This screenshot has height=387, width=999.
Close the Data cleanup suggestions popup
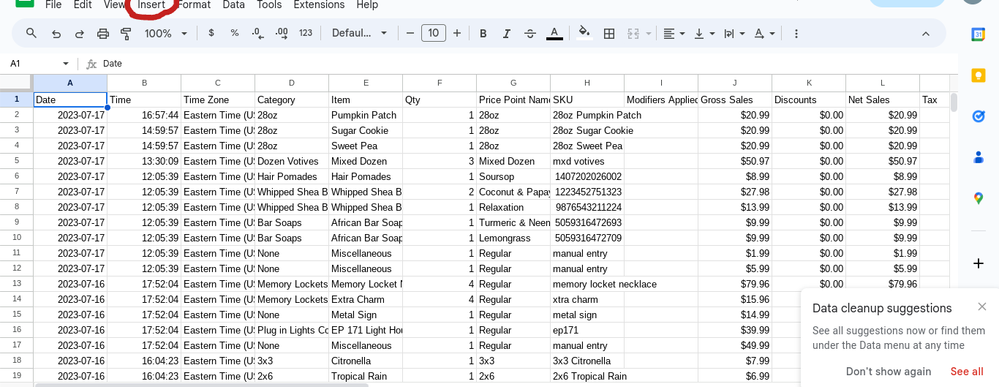982,307
